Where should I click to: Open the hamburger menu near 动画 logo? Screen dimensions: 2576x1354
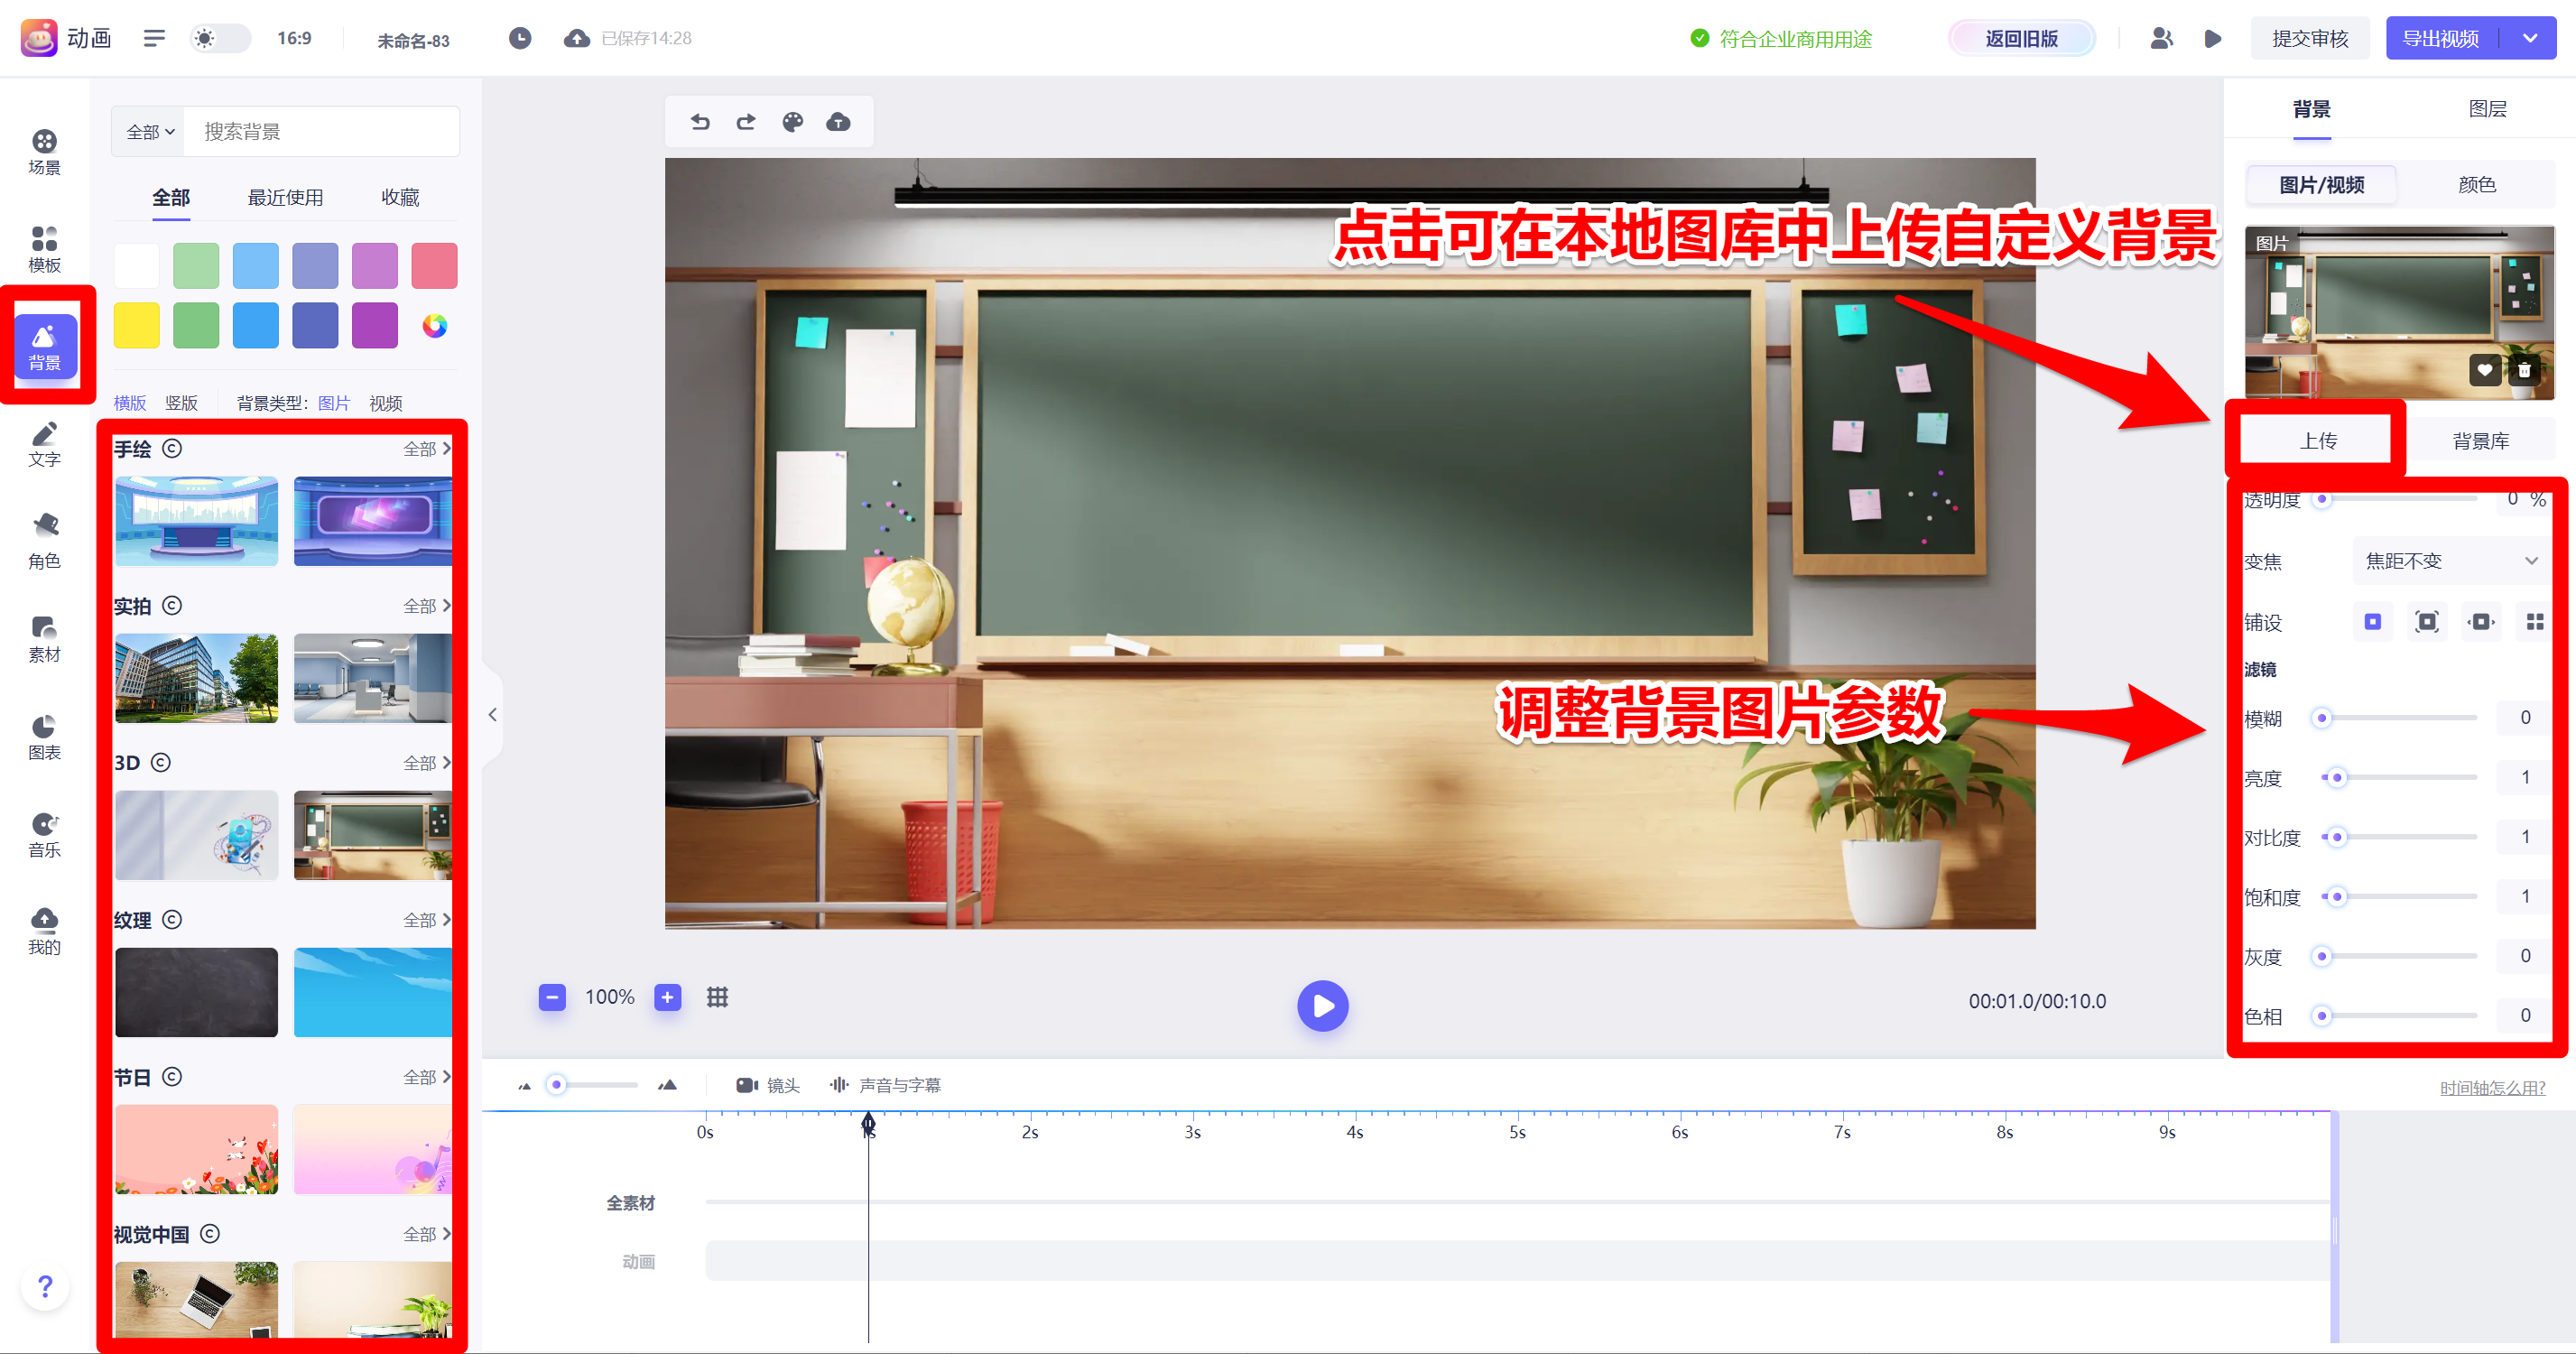(154, 38)
